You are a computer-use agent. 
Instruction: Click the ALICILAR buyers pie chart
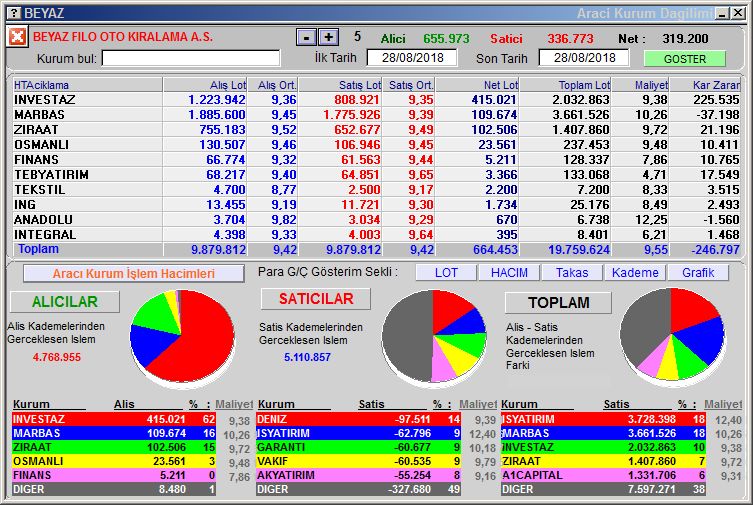[x=182, y=337]
